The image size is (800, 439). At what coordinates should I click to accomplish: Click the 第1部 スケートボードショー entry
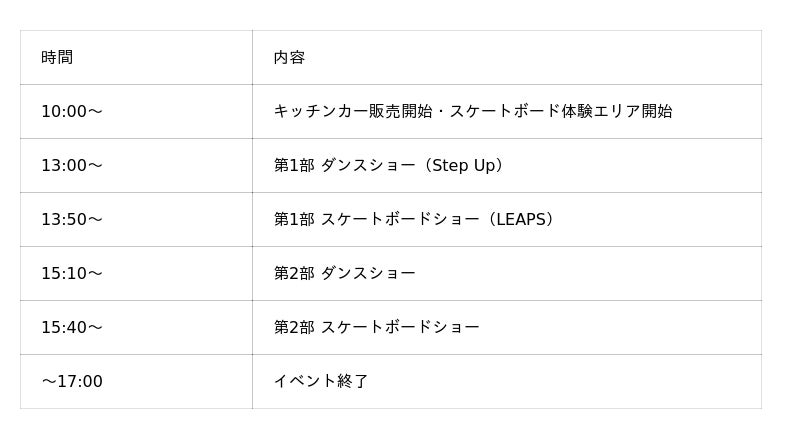point(376,220)
